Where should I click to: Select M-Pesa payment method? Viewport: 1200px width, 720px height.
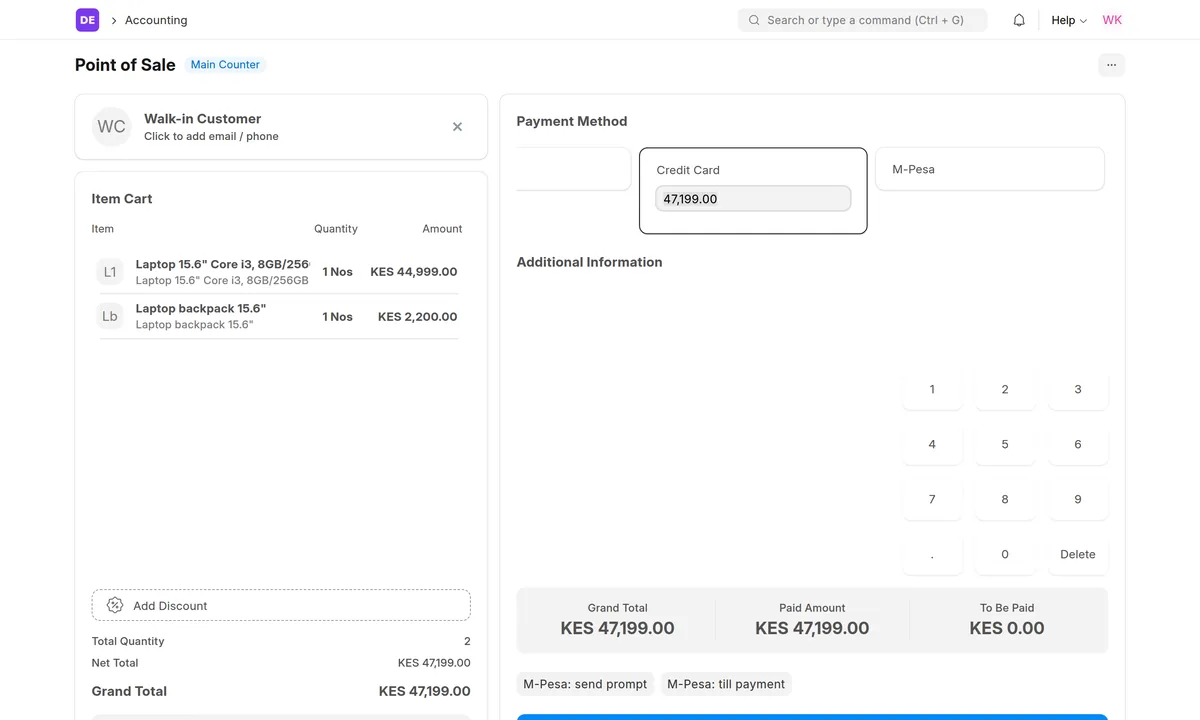pos(990,169)
